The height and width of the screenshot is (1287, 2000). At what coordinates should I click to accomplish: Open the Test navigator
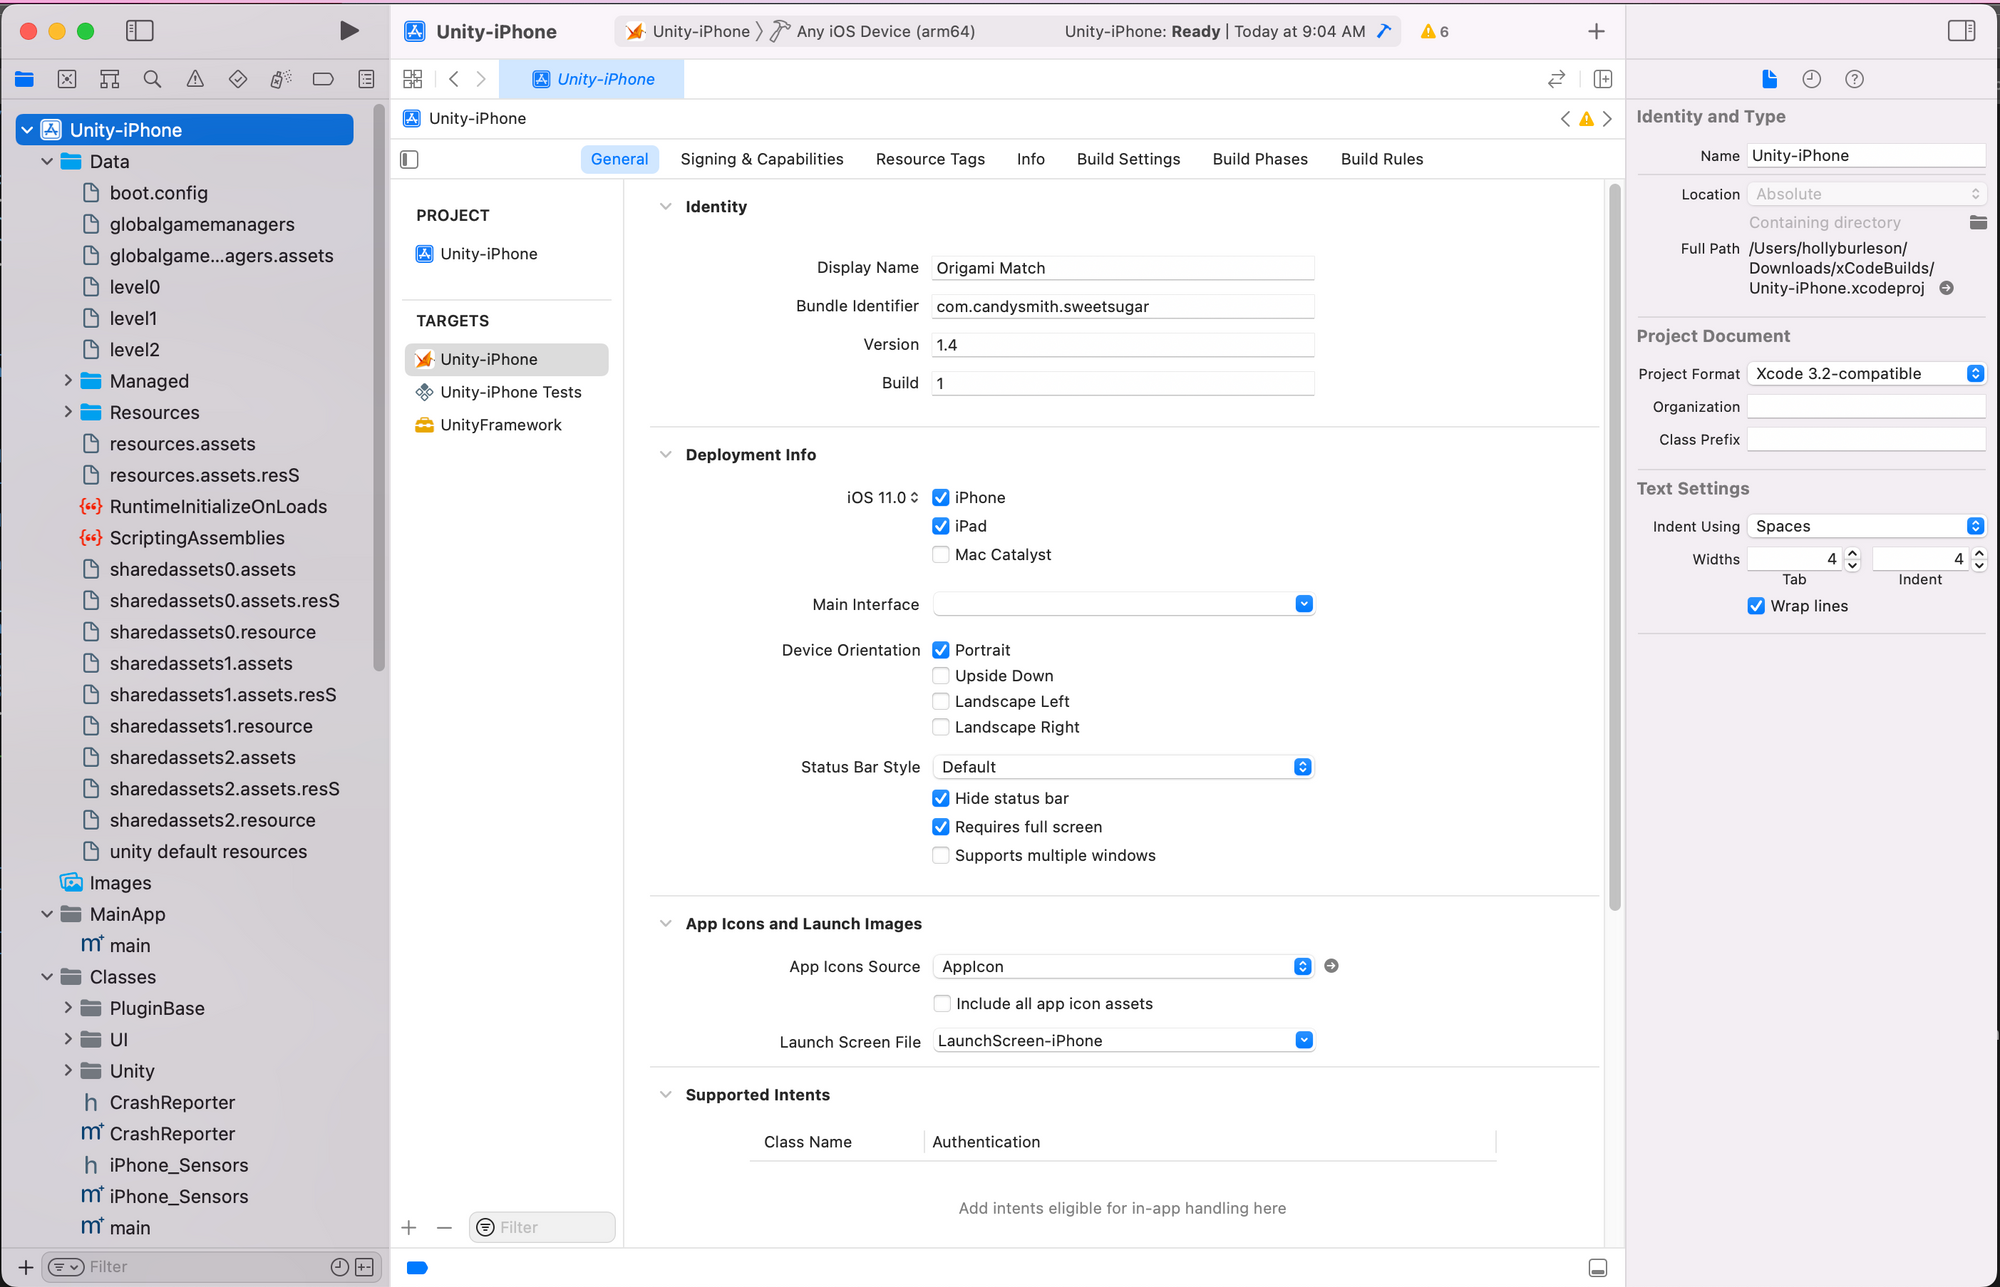[238, 78]
